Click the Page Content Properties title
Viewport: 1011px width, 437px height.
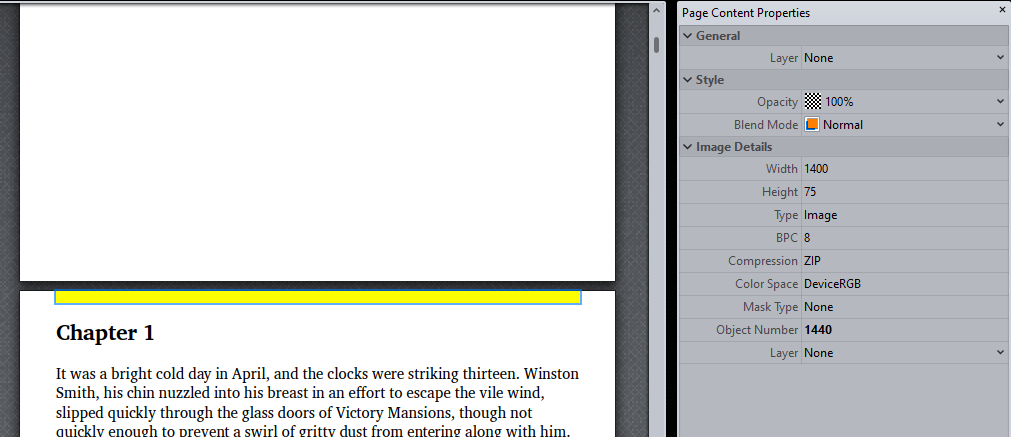[x=746, y=13]
